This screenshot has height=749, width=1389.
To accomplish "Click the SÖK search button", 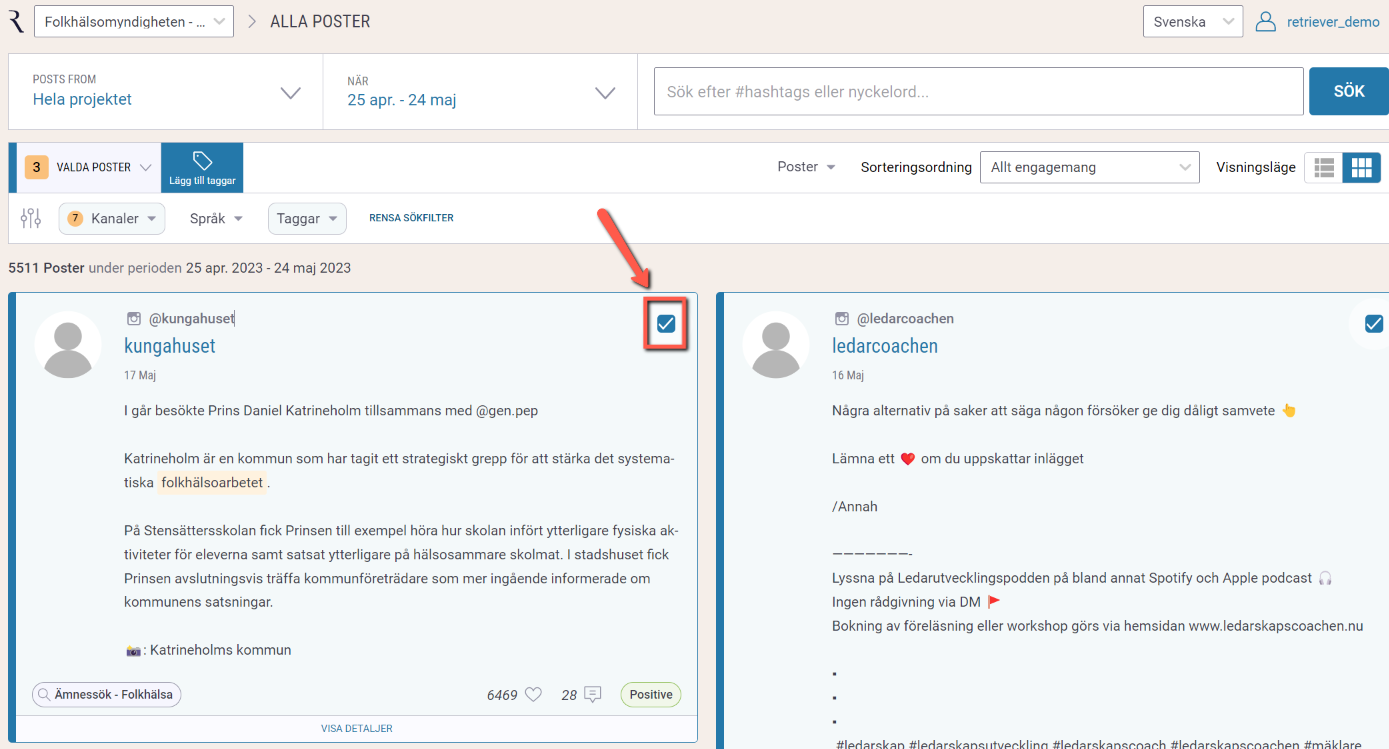I will (1349, 91).
